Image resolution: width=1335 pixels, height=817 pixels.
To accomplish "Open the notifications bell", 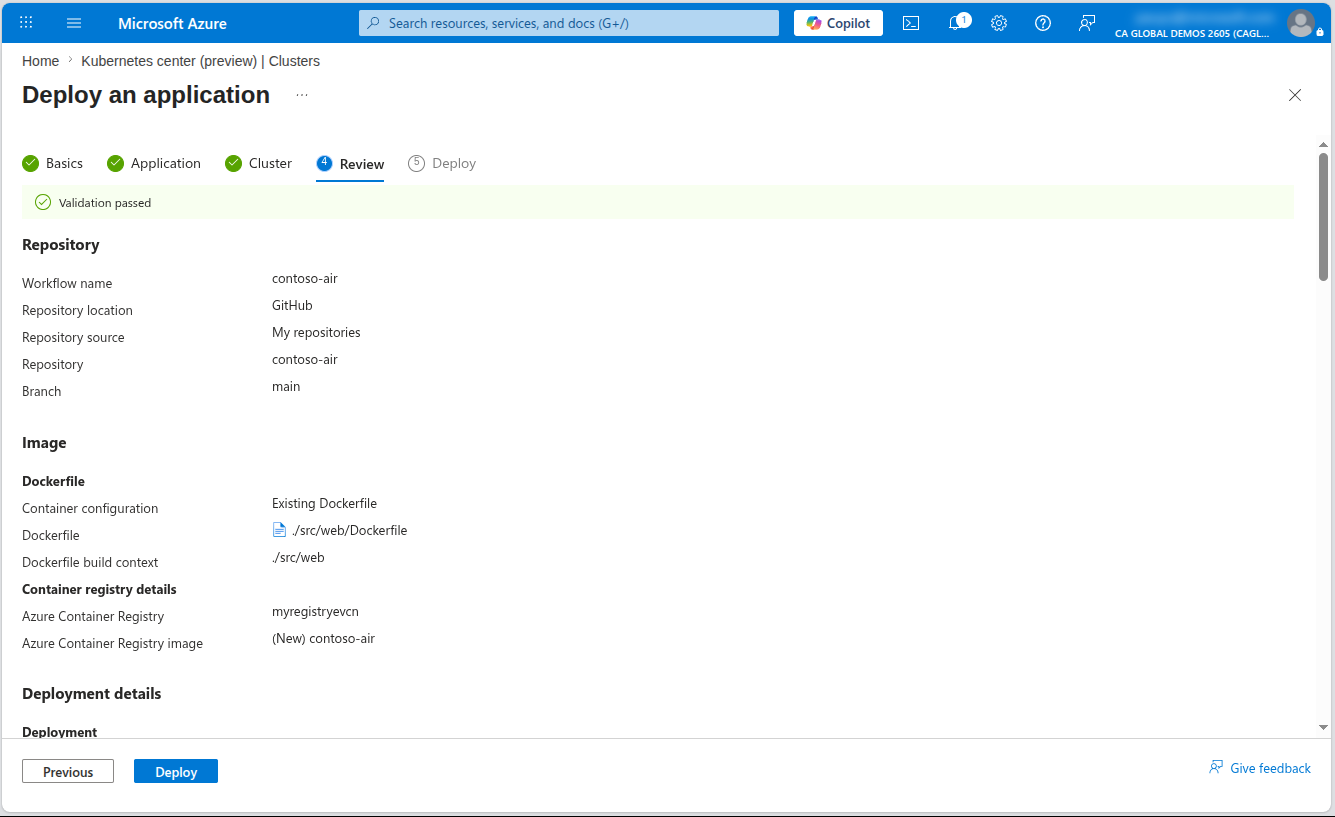I will [957, 22].
